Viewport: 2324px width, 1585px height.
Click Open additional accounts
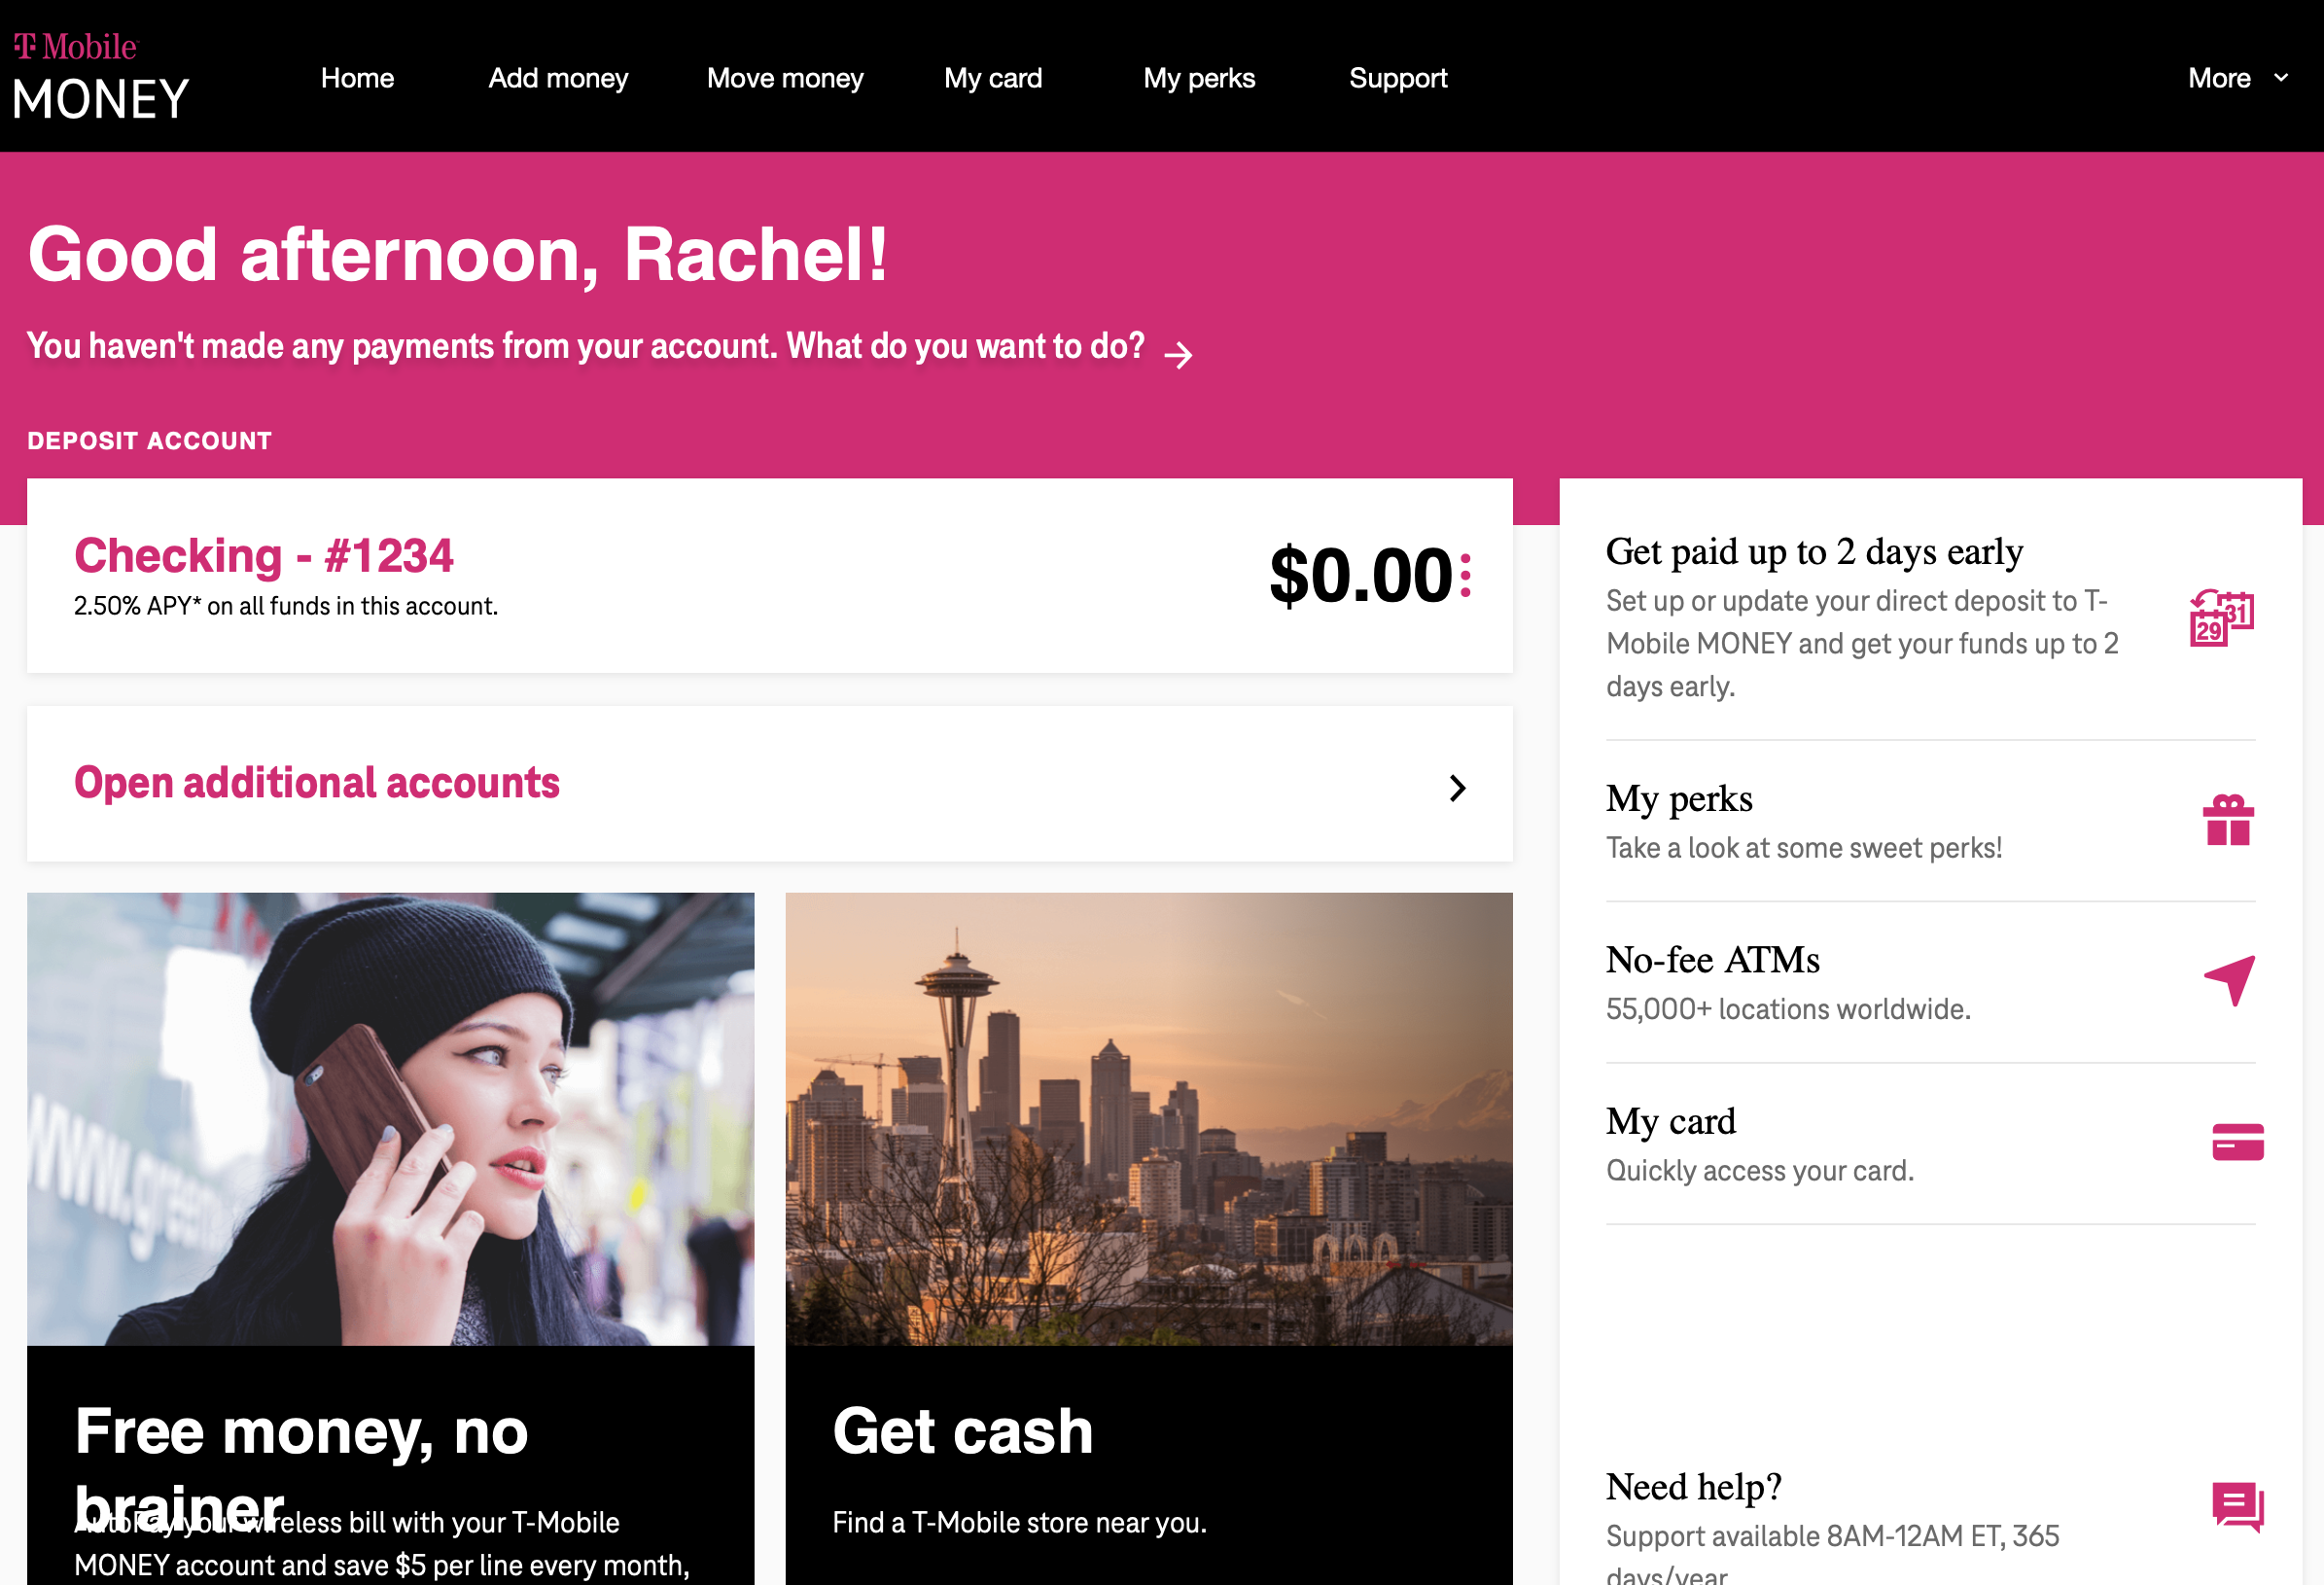(317, 782)
